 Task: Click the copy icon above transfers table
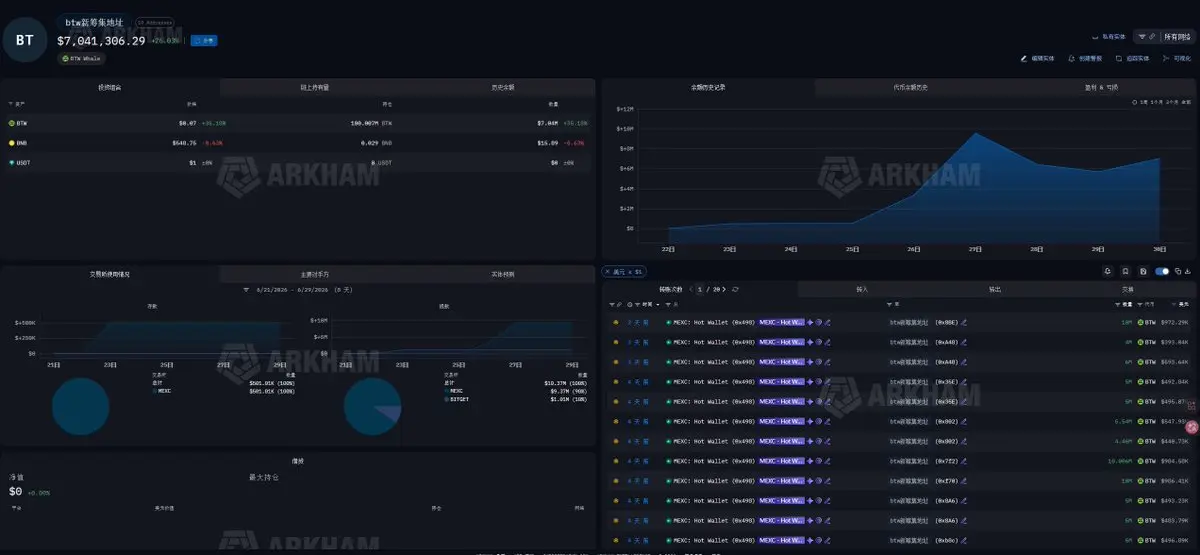(x=1178, y=271)
